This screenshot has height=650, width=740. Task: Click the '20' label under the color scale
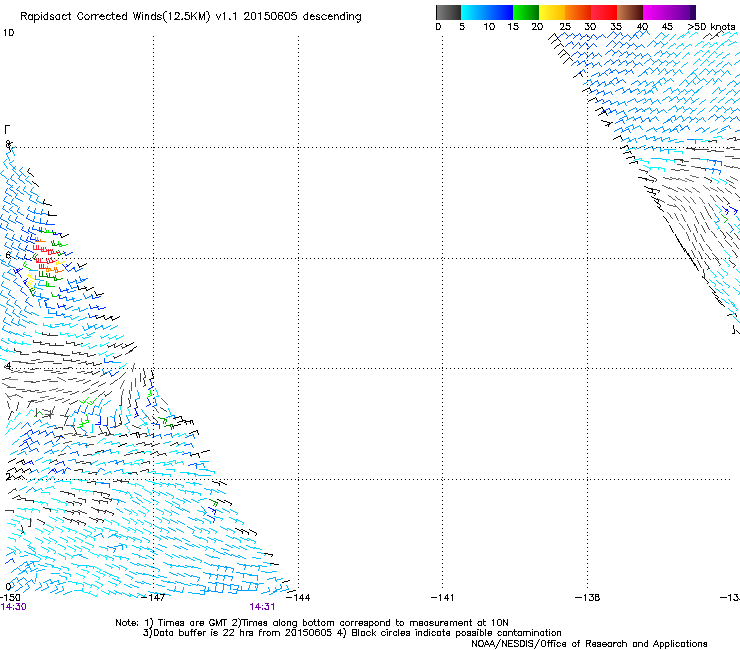pos(537,27)
